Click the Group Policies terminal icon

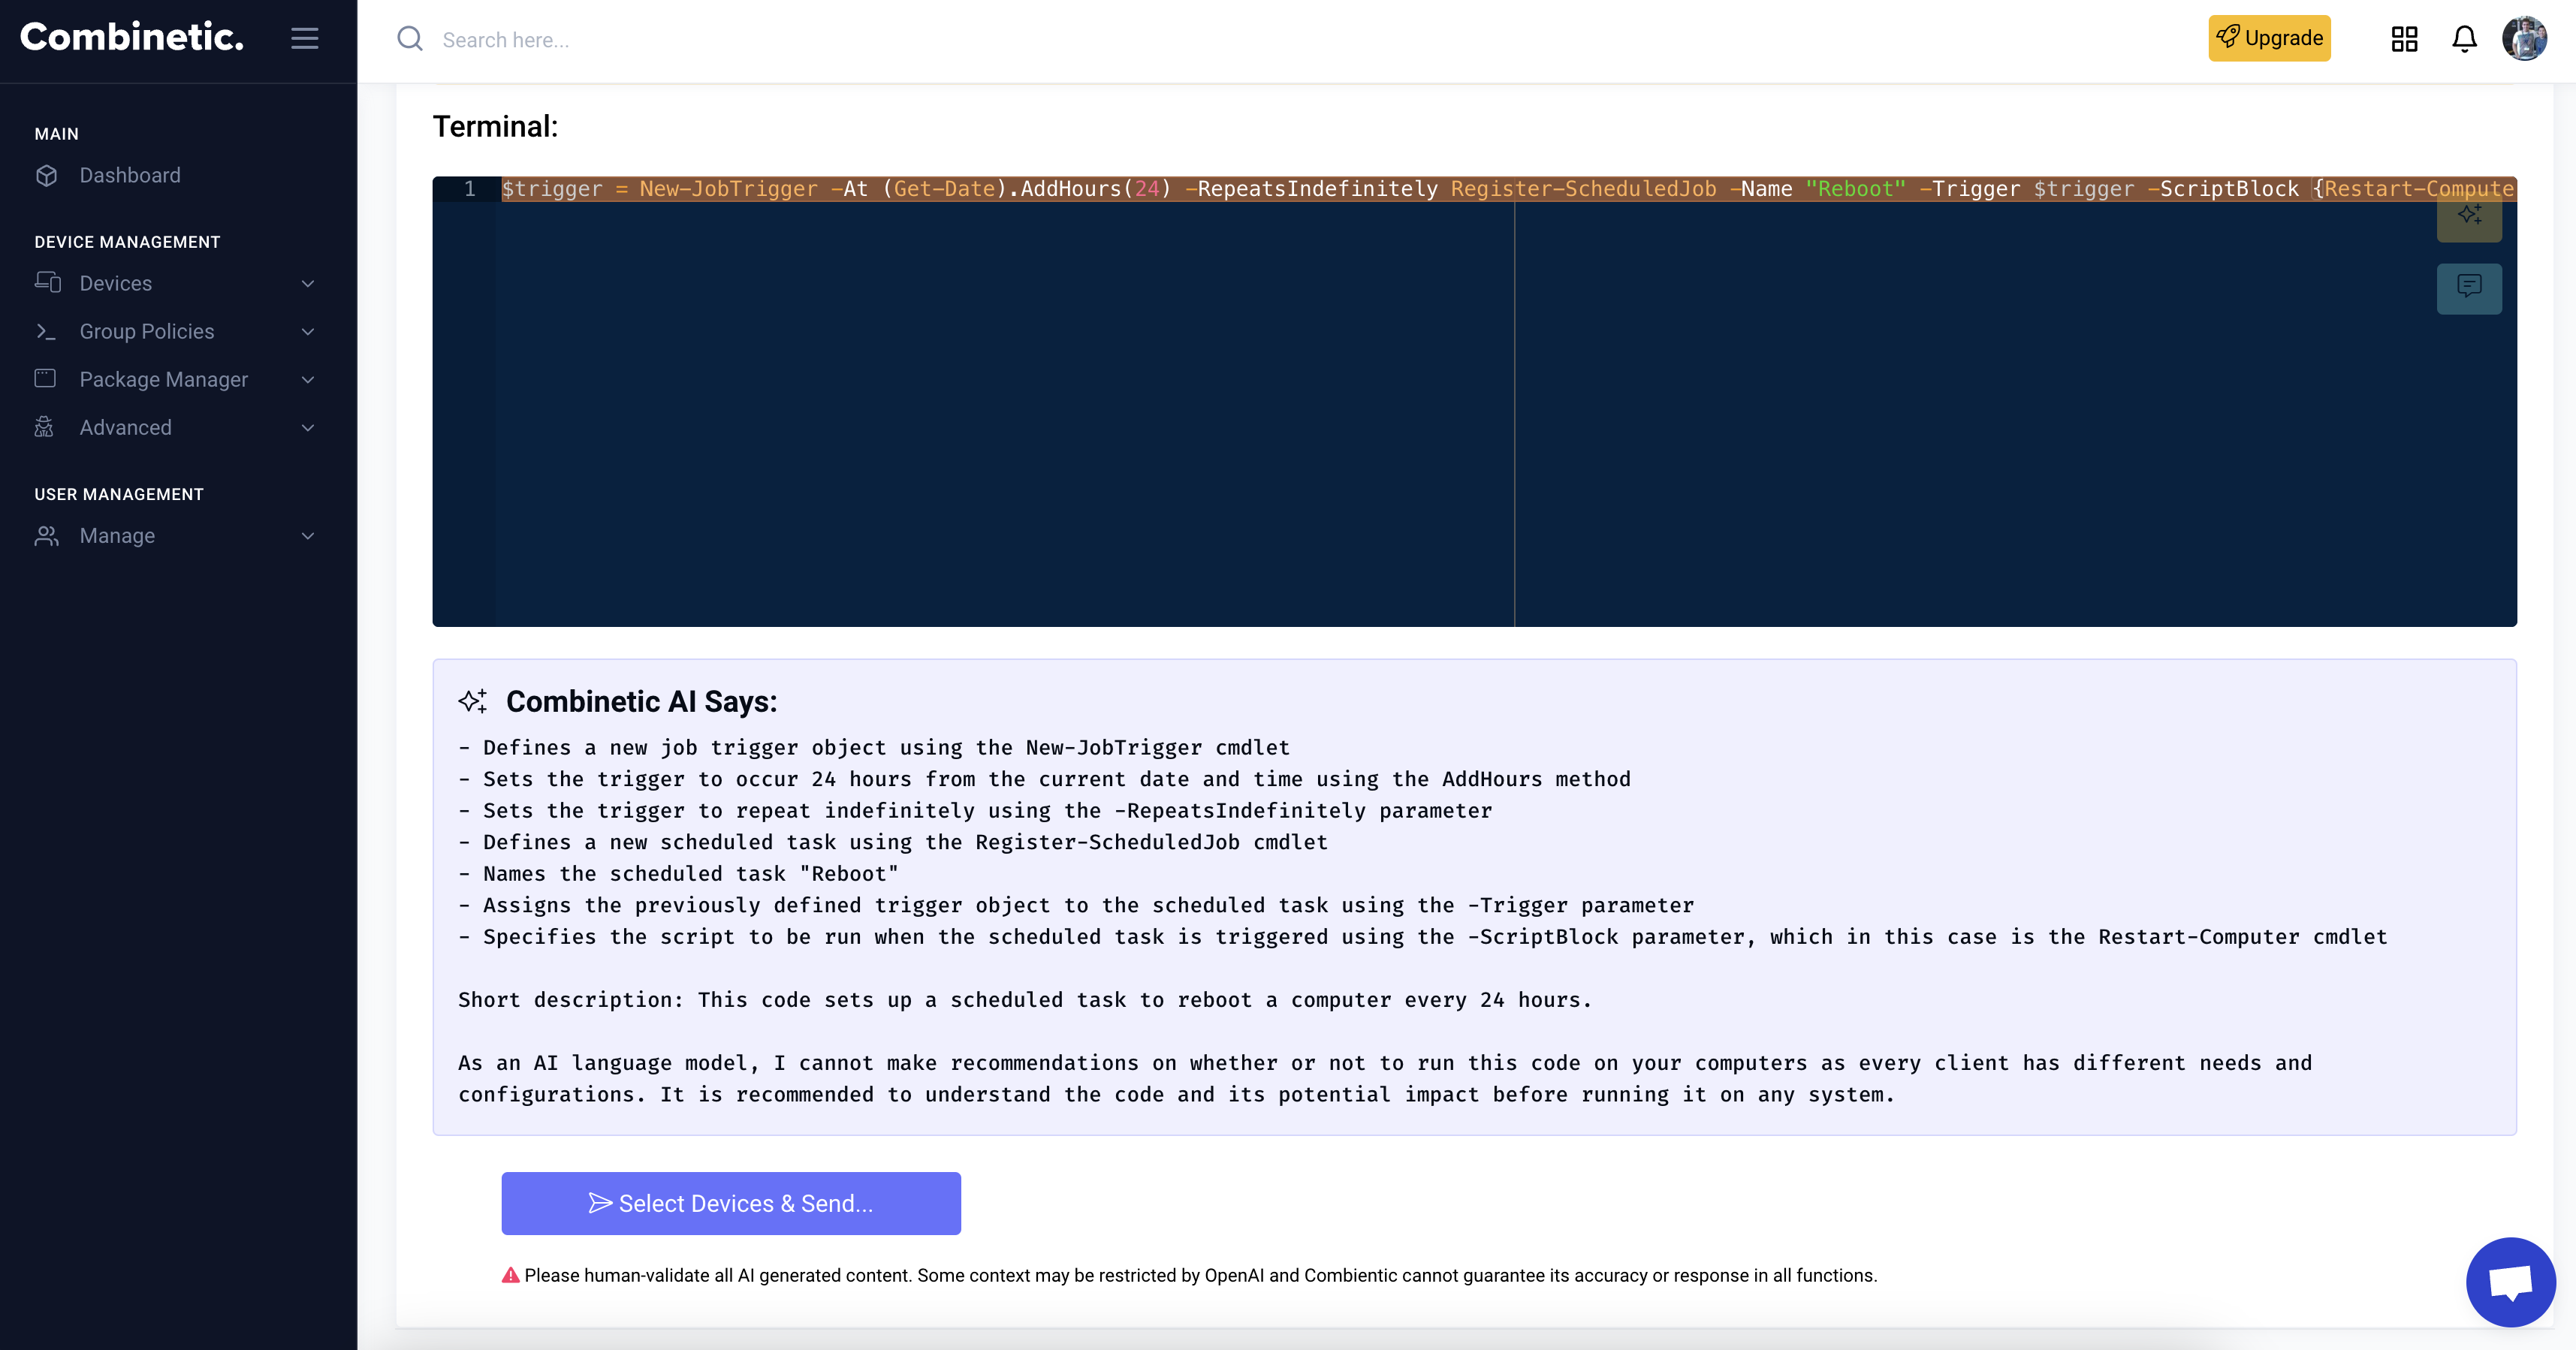46,331
